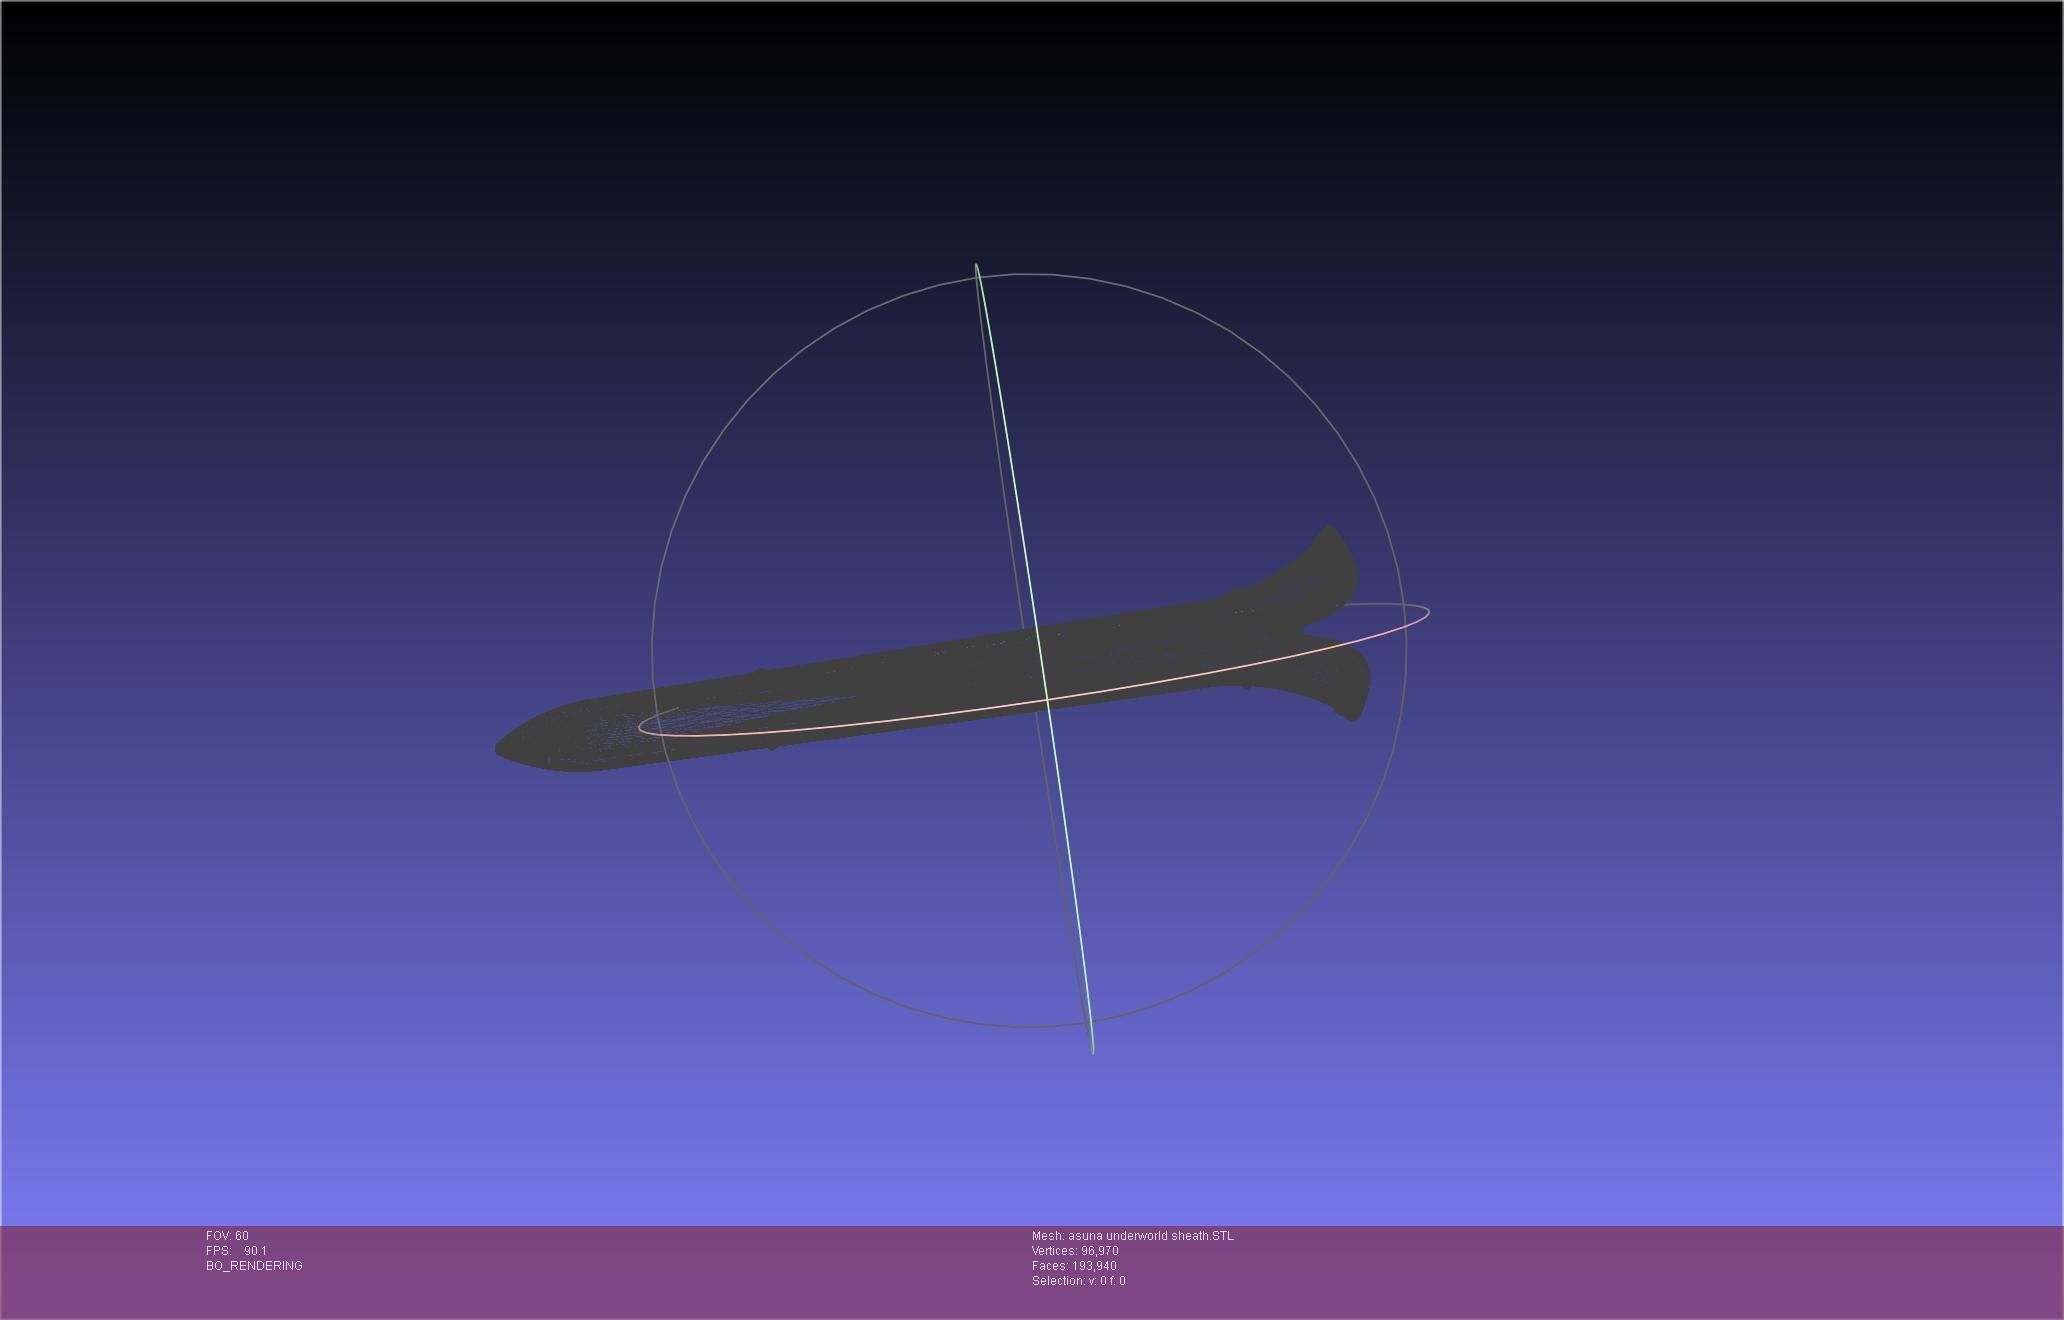Viewport: 2064px width, 1320px height.
Task: Click the BO_RENDERING status label
Action: (254, 1266)
